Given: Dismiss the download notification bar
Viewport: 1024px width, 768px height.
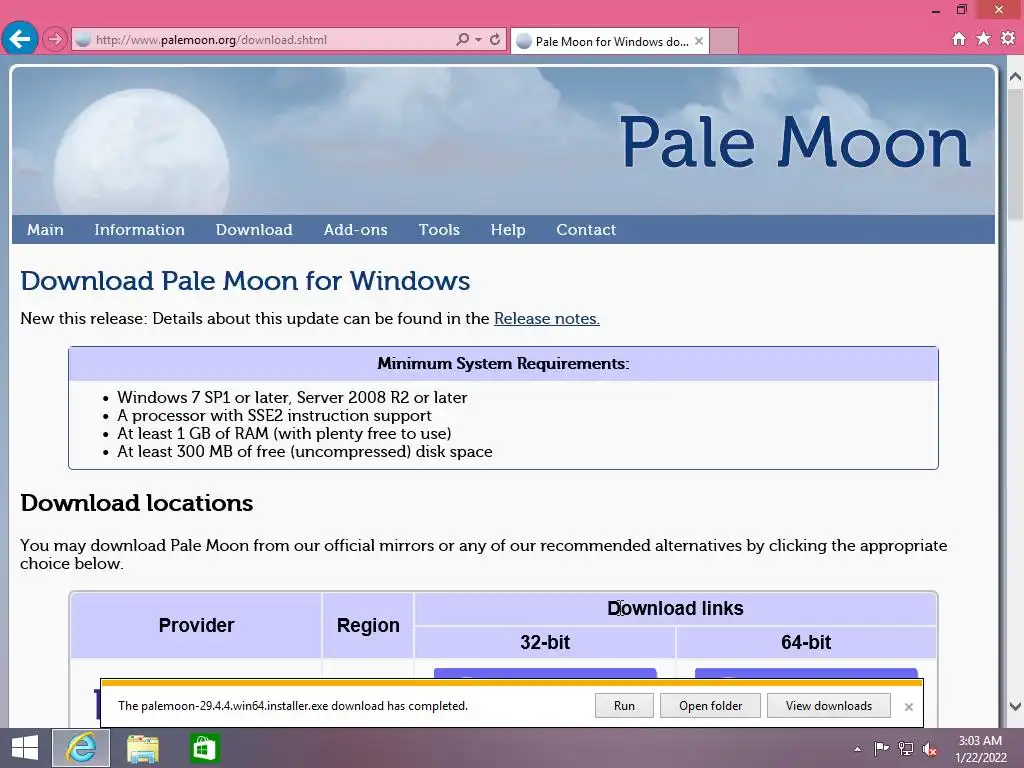Looking at the screenshot, I should 908,707.
